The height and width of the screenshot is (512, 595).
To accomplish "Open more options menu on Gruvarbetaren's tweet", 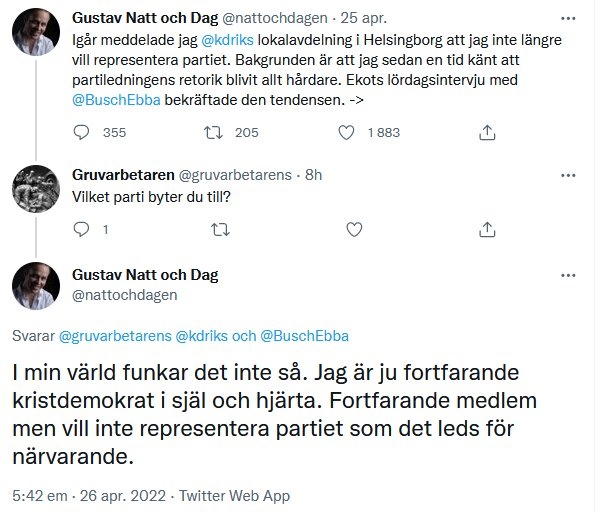I will point(568,175).
